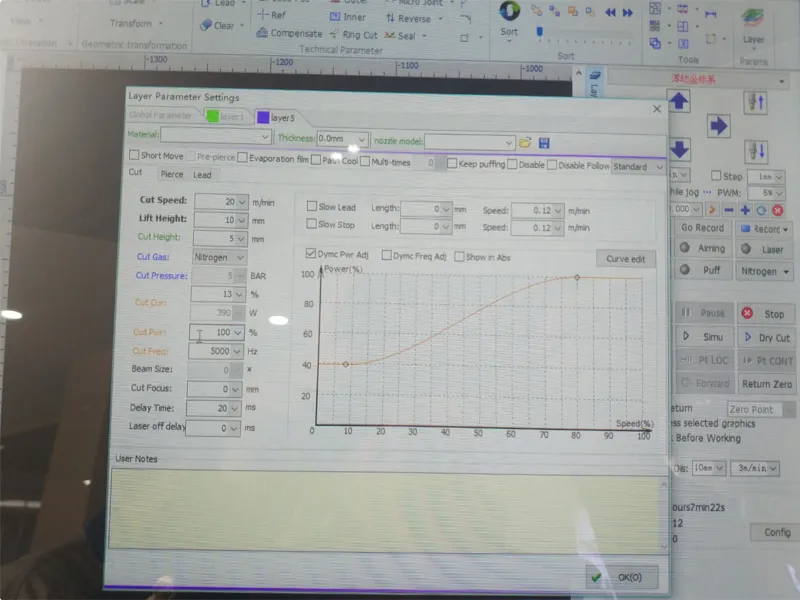Viewport: 800px width, 600px height.
Task: Enable the Short Move checkbox
Action: click(134, 155)
